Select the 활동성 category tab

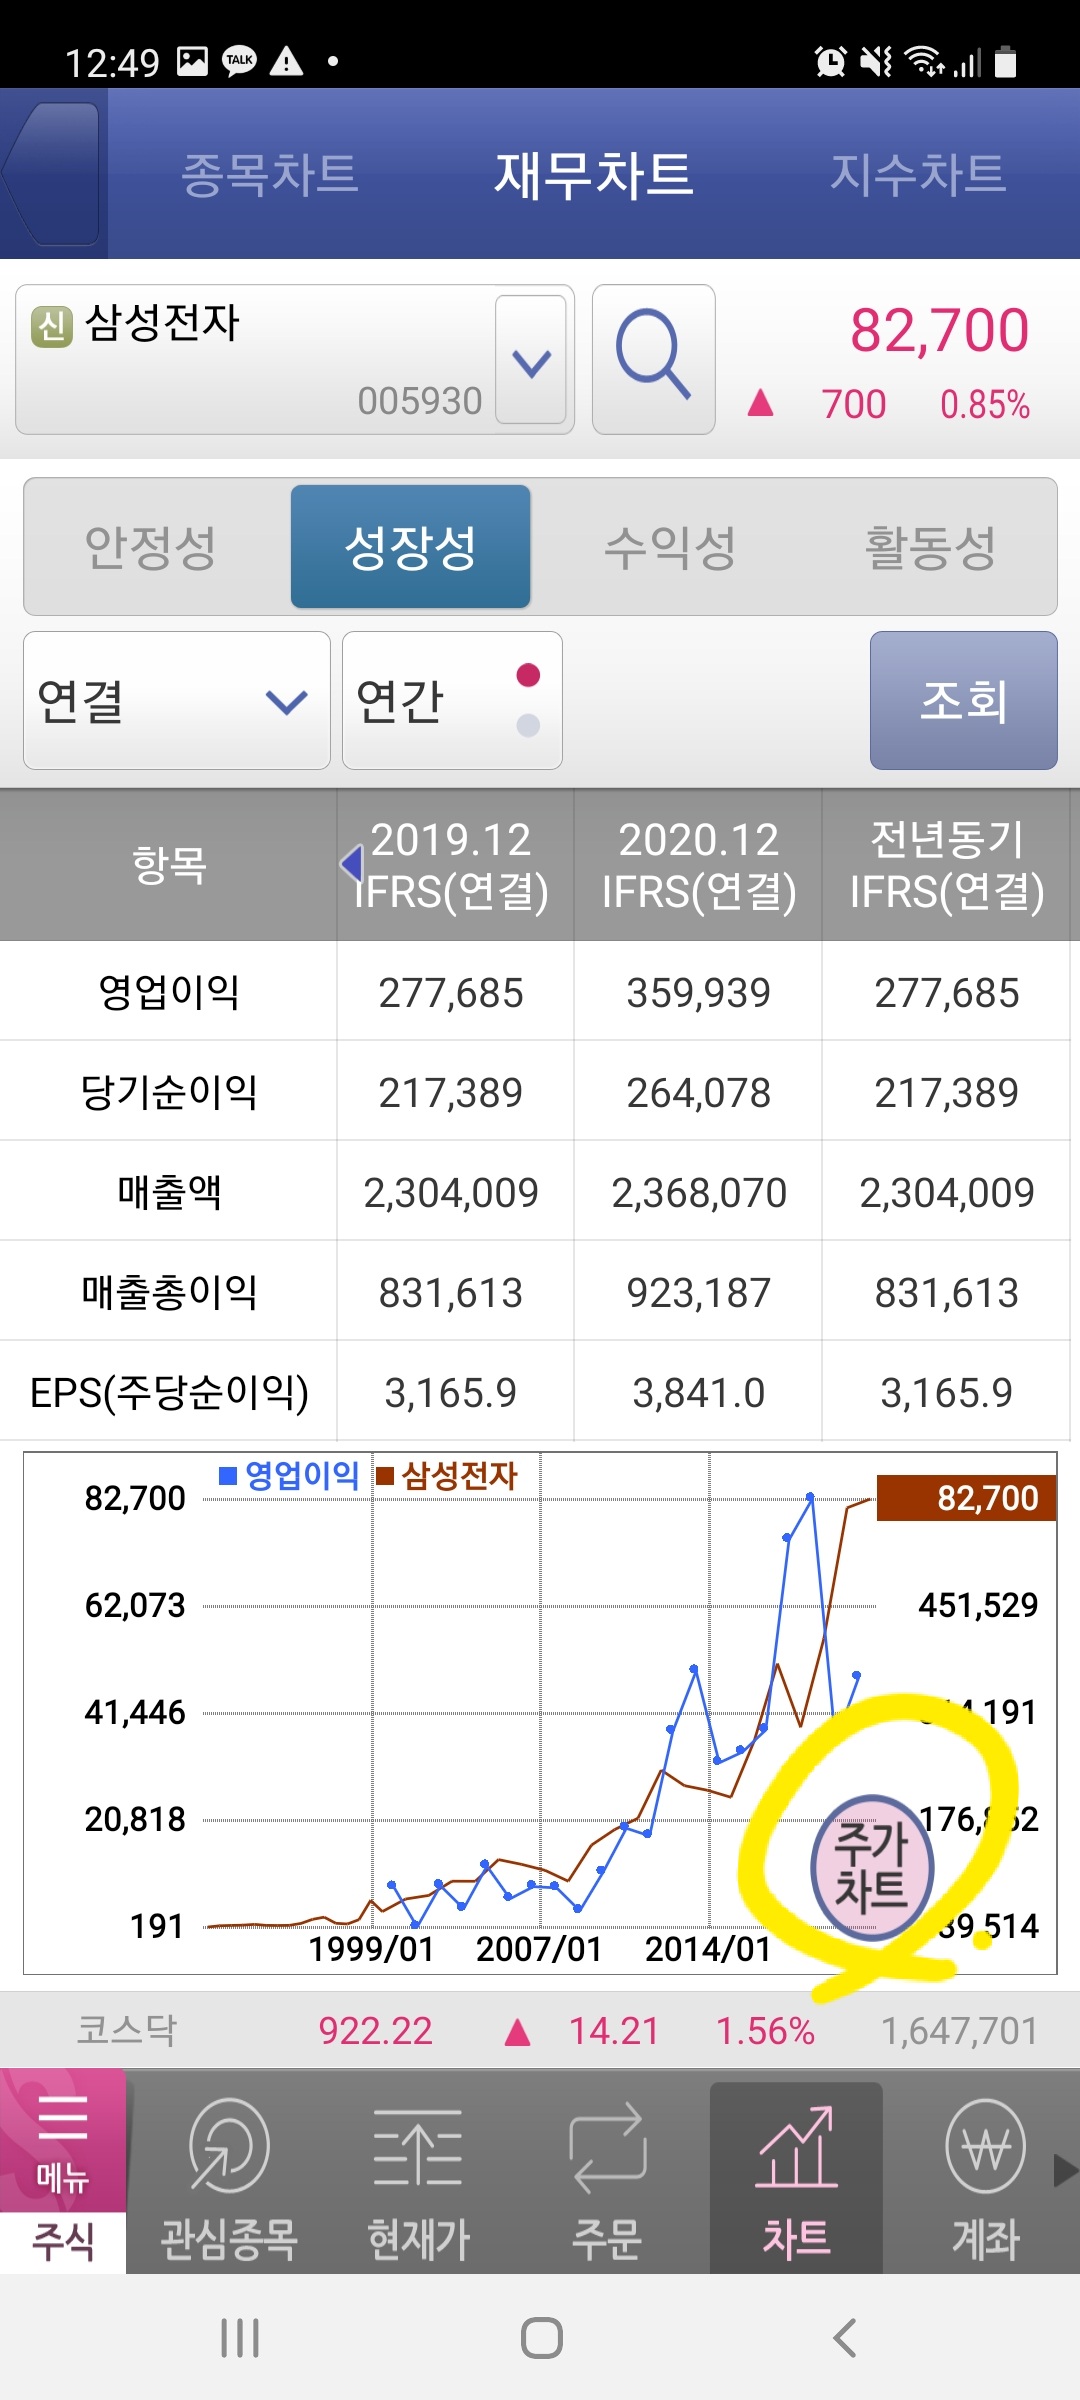pyautogui.click(x=930, y=547)
